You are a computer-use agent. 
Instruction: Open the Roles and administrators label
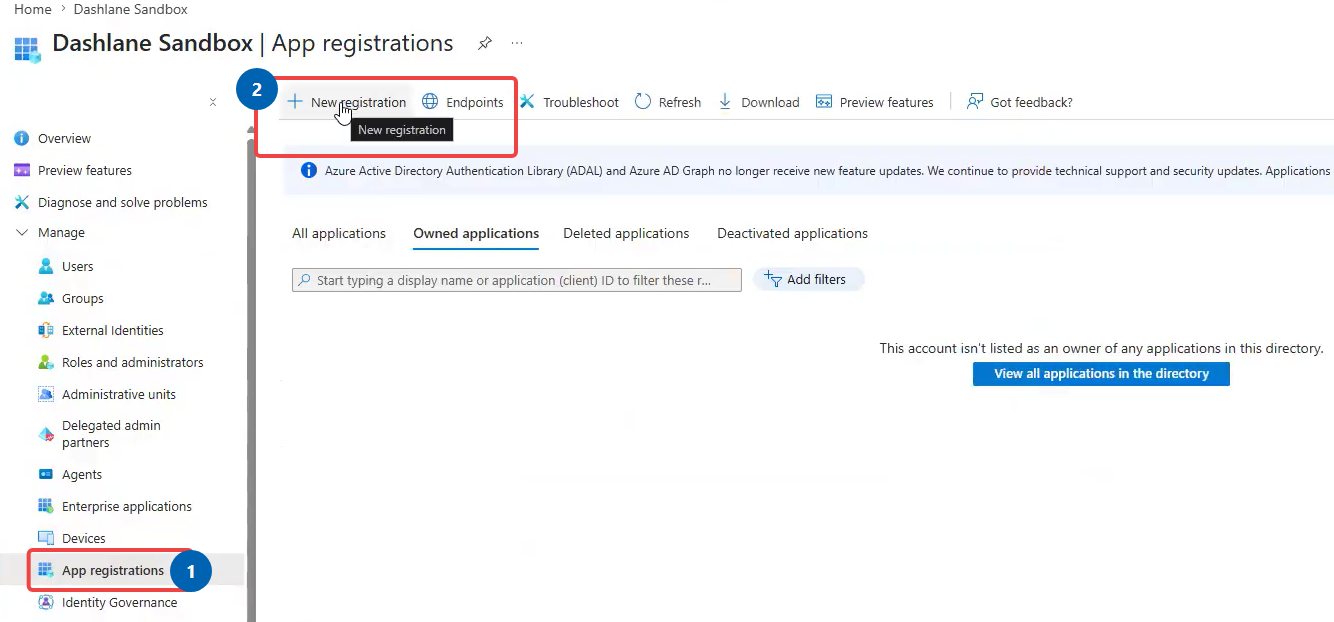point(132,362)
